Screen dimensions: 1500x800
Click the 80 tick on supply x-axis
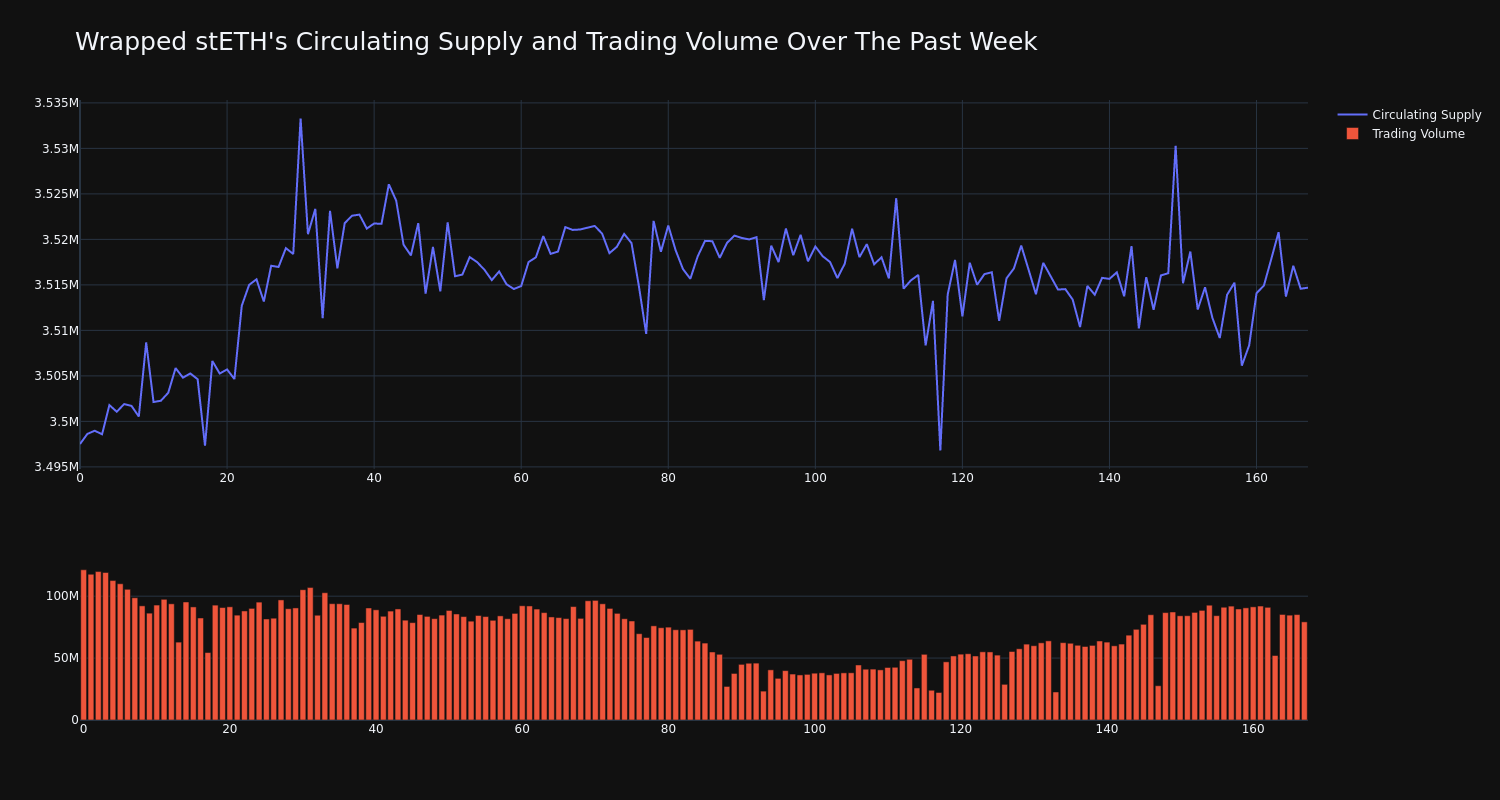coord(668,479)
